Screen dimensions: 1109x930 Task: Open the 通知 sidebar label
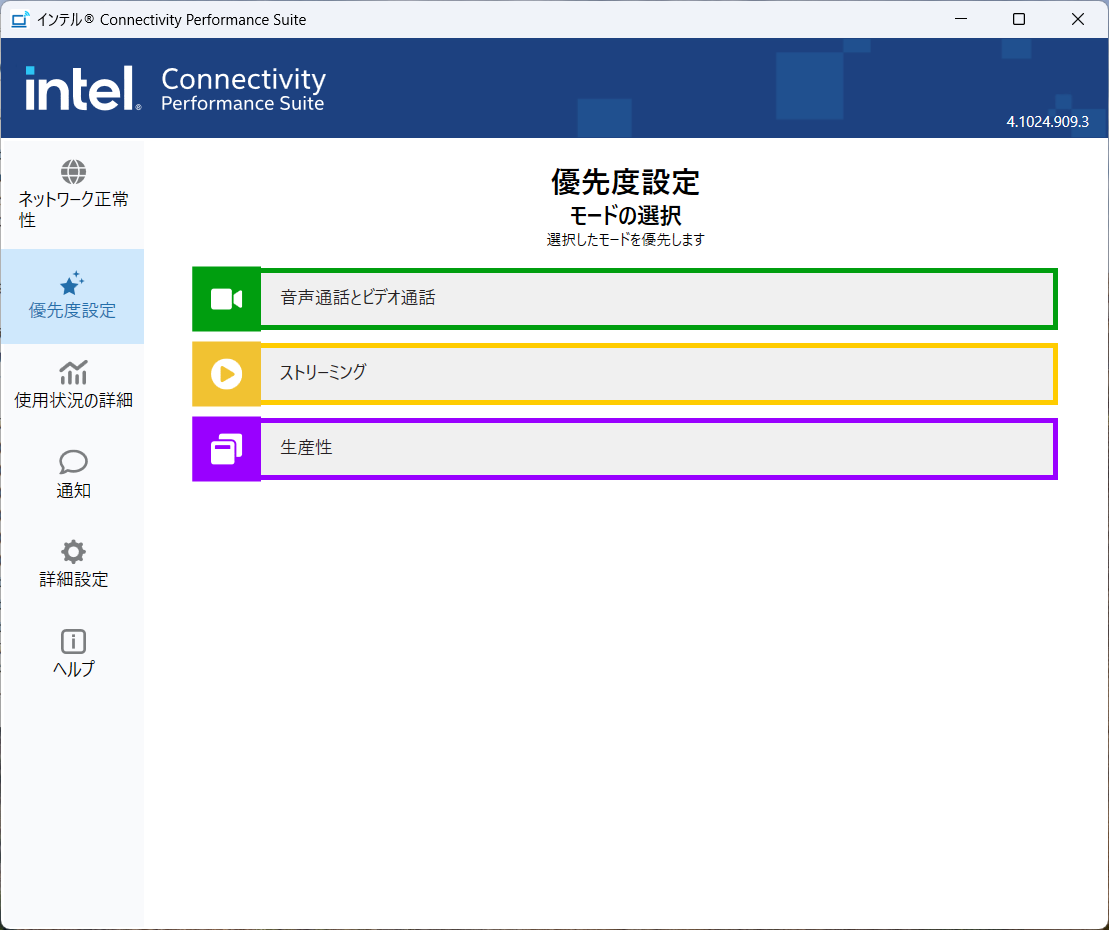pos(73,491)
